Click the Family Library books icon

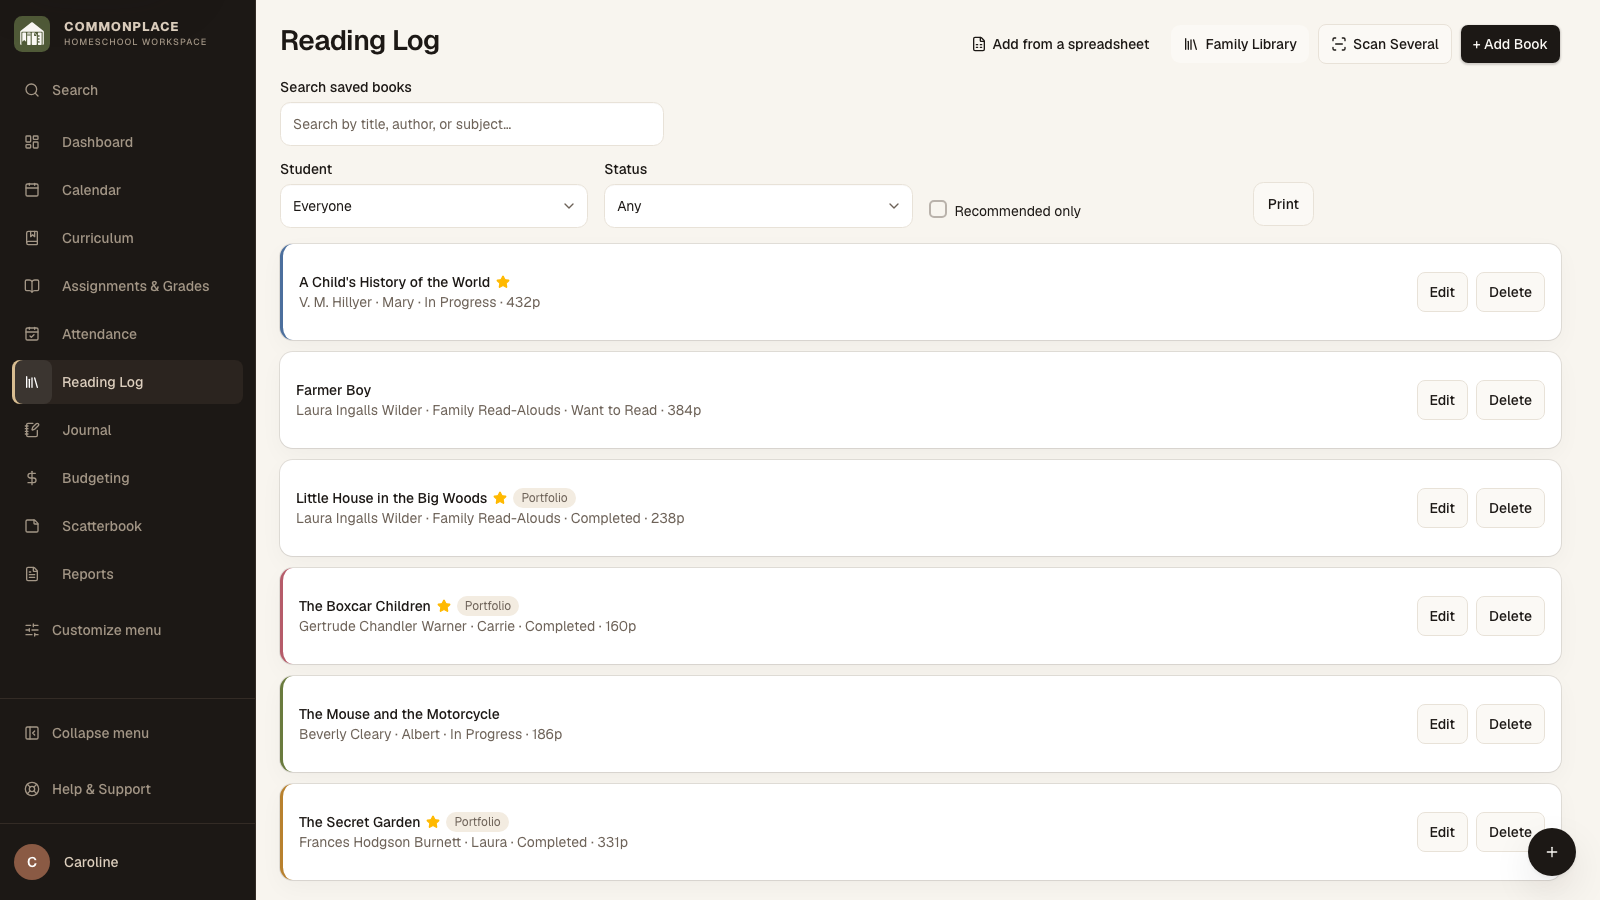pyautogui.click(x=1191, y=44)
